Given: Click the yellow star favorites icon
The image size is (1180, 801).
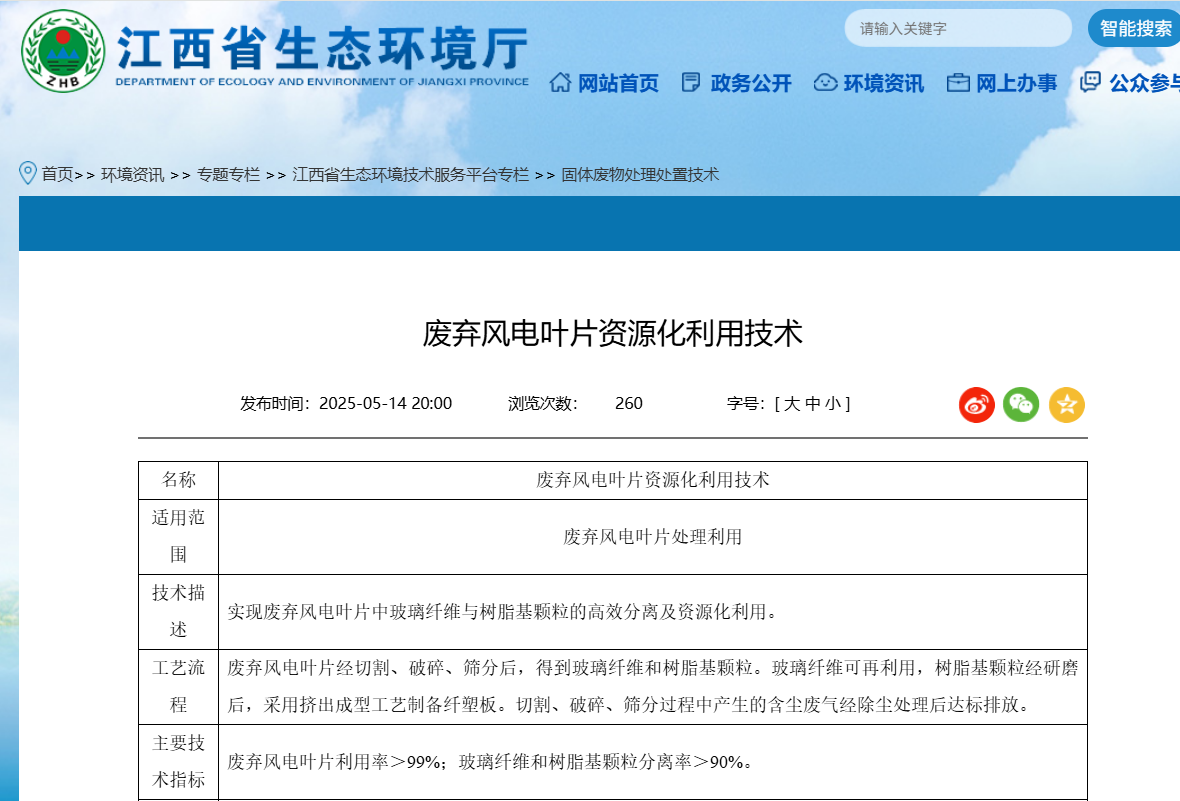Looking at the screenshot, I should pyautogui.click(x=1066, y=404).
